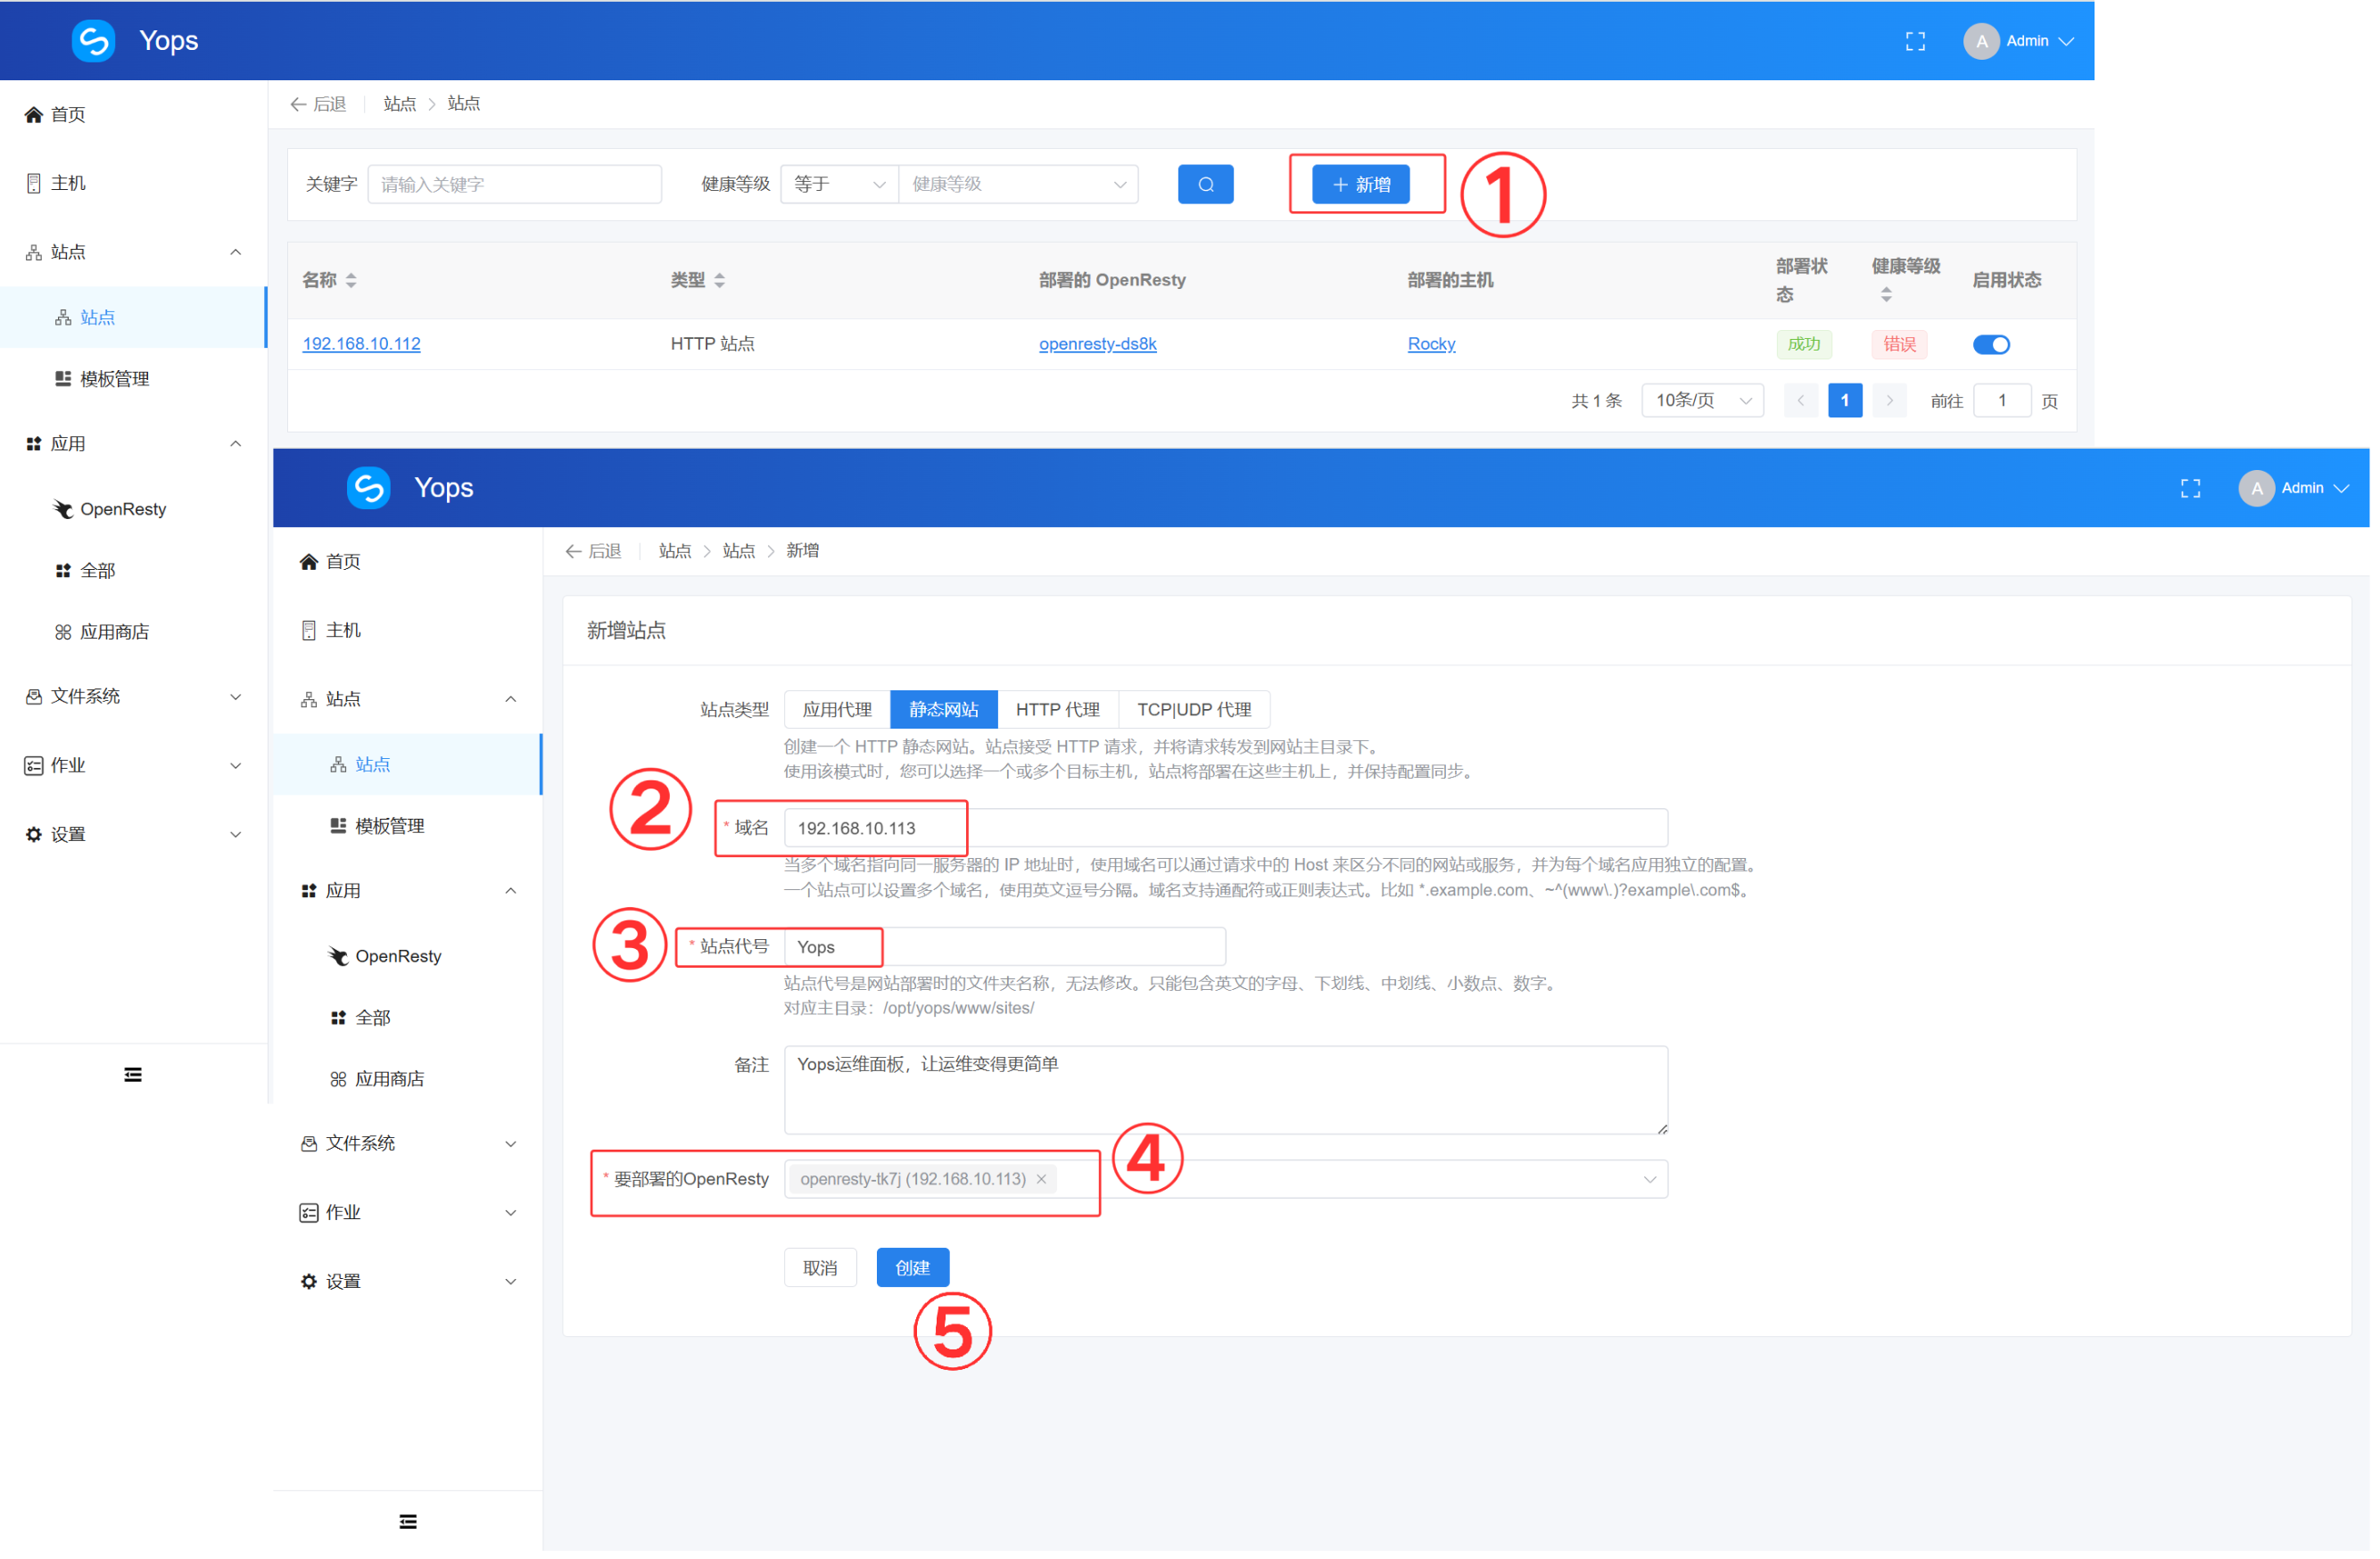This screenshot has width=2380, height=1559.
Task: Remove the openresty-tk7j tag with its x
Action: tap(1041, 1179)
